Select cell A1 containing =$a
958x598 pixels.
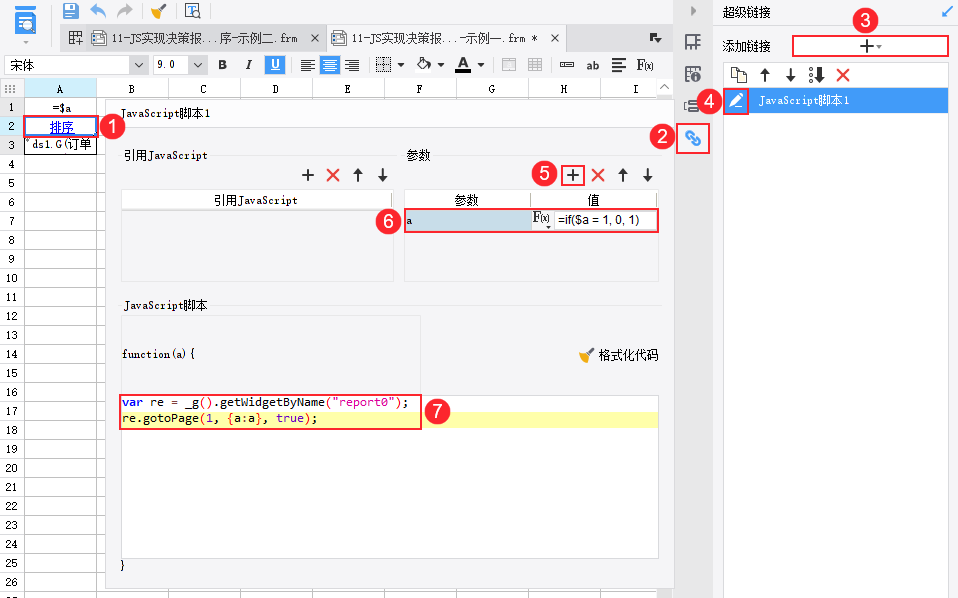60,108
